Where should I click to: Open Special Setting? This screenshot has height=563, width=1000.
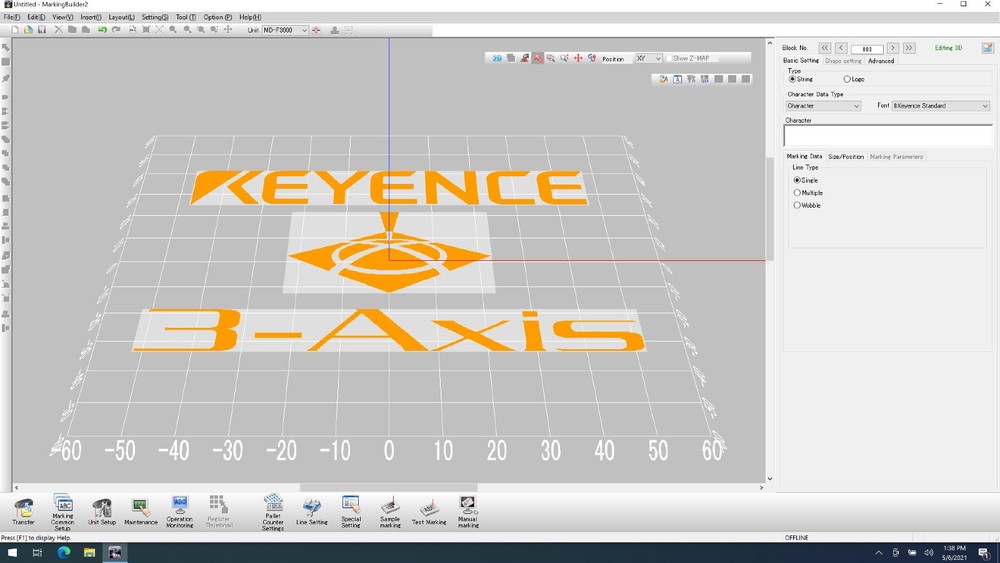[x=351, y=512]
